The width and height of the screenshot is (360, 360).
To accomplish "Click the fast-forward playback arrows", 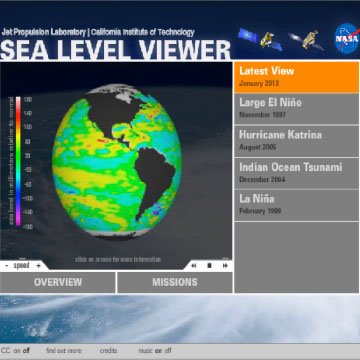I will 225,266.
